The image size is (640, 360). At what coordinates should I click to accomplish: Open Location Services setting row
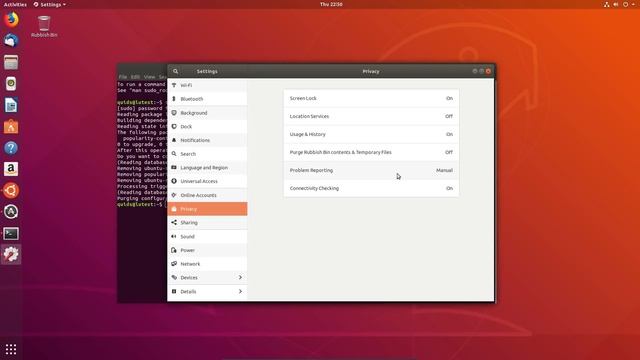tap(371, 116)
